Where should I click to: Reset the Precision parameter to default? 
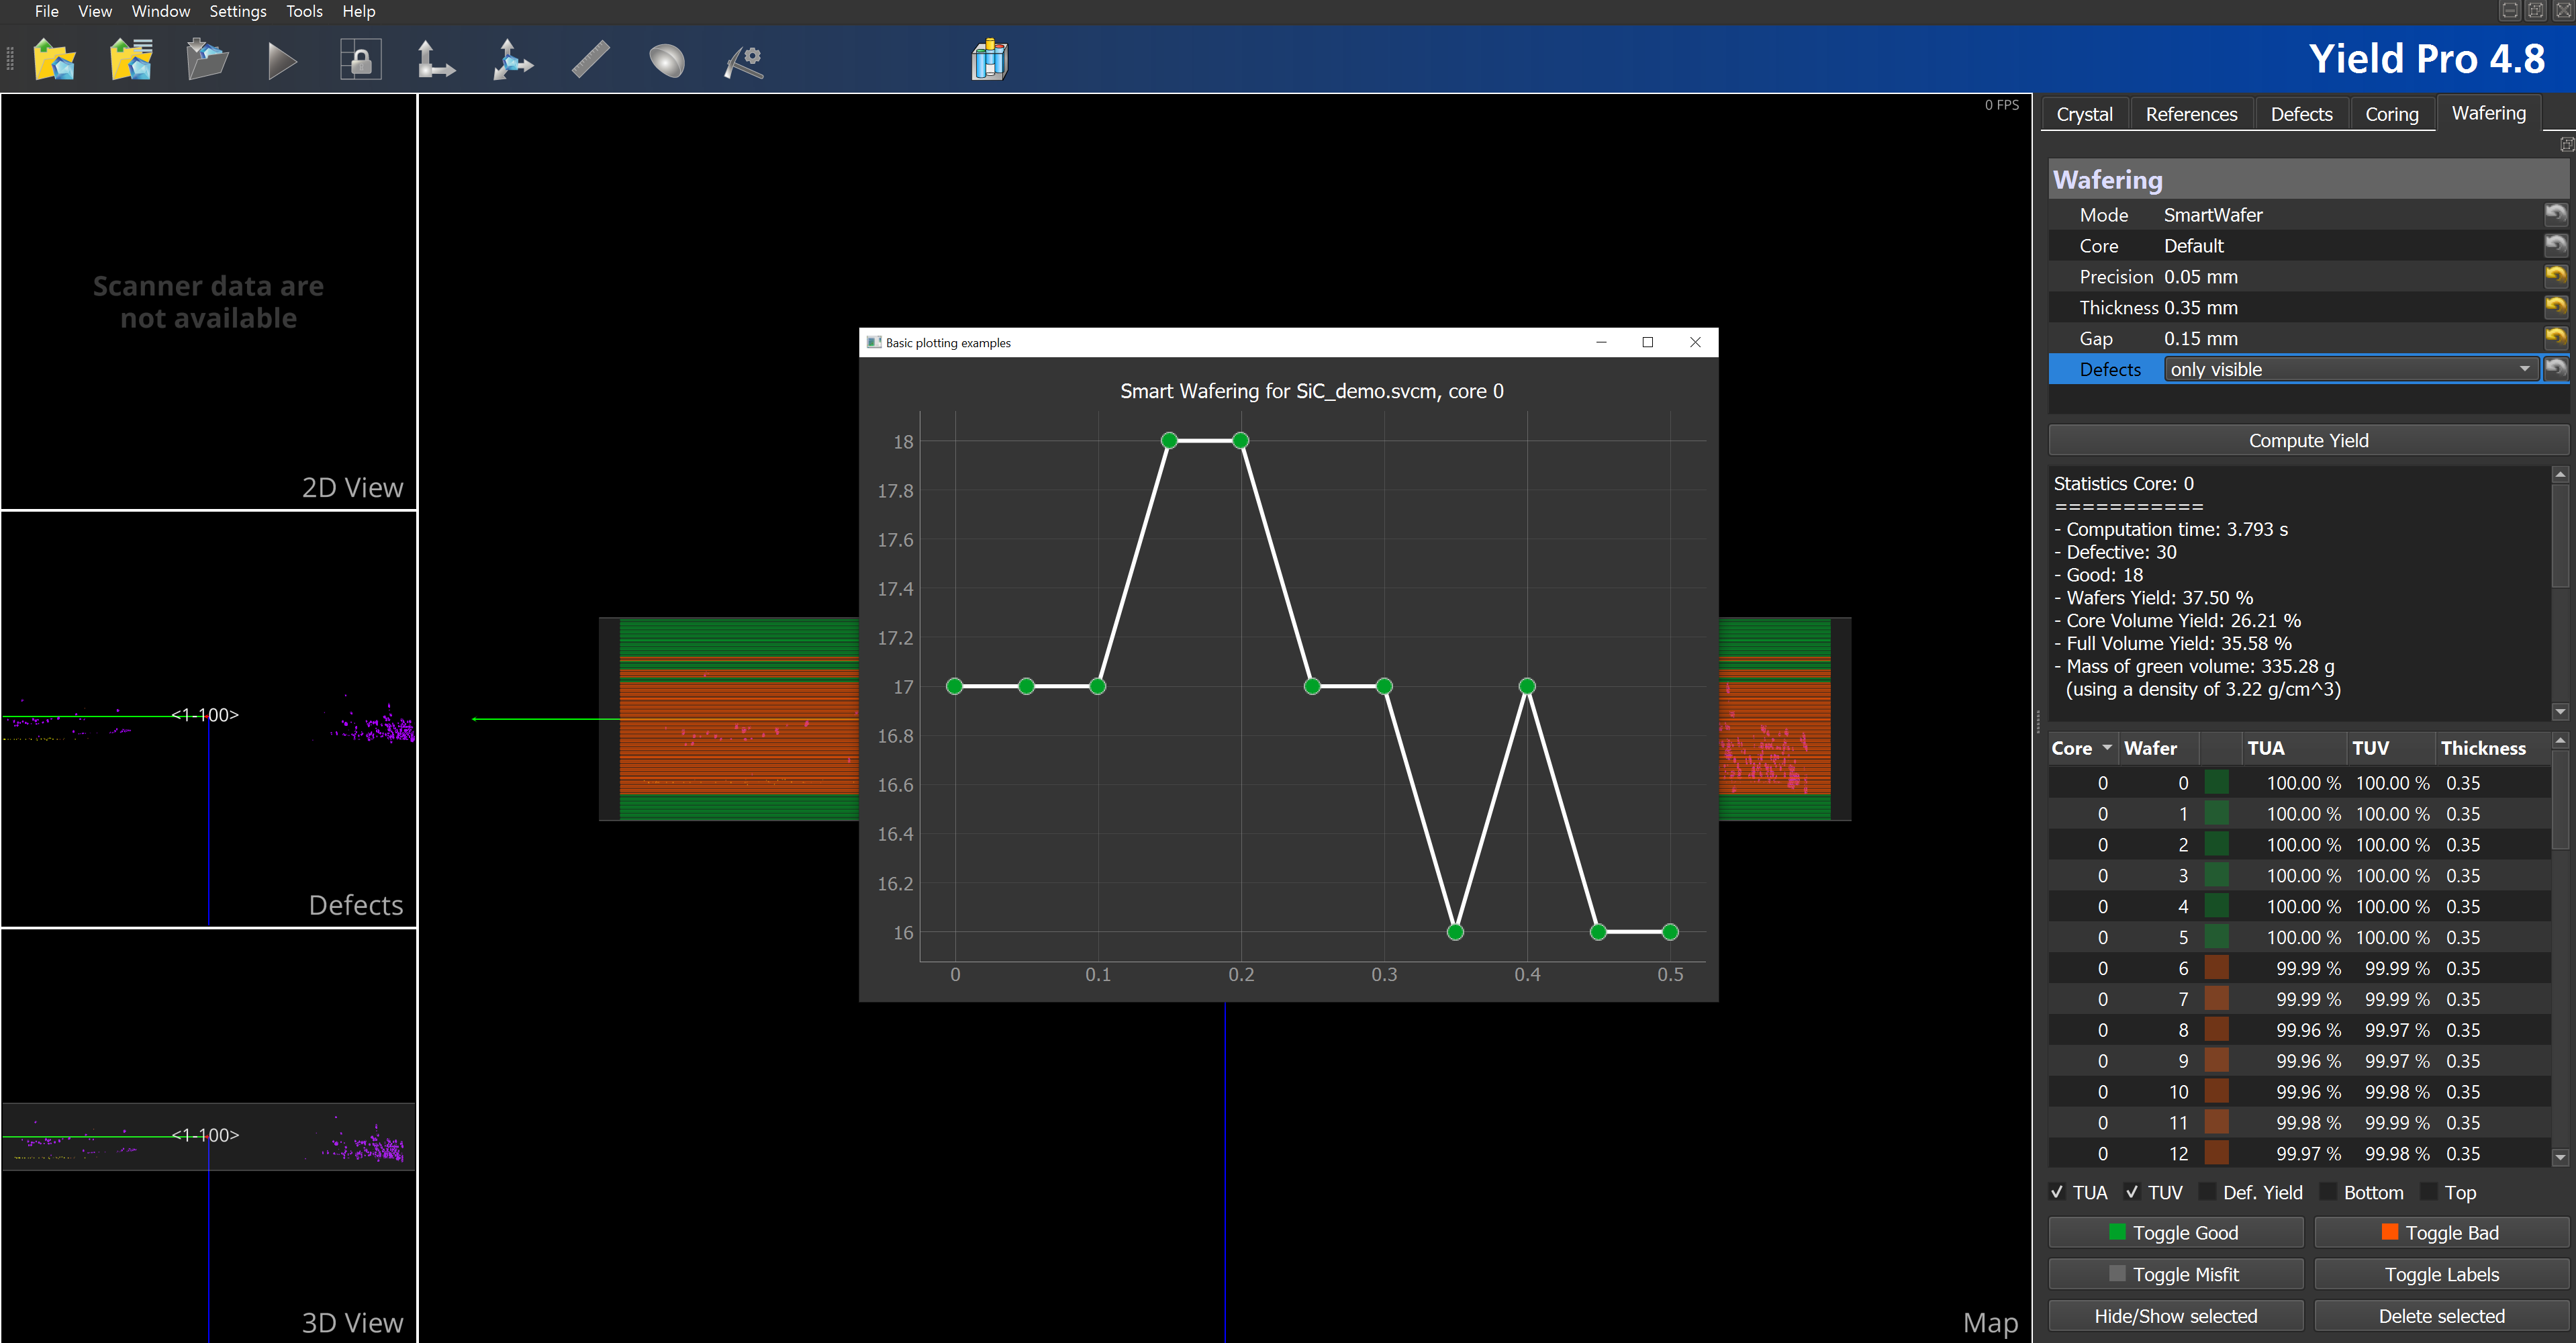pyautogui.click(x=2555, y=276)
